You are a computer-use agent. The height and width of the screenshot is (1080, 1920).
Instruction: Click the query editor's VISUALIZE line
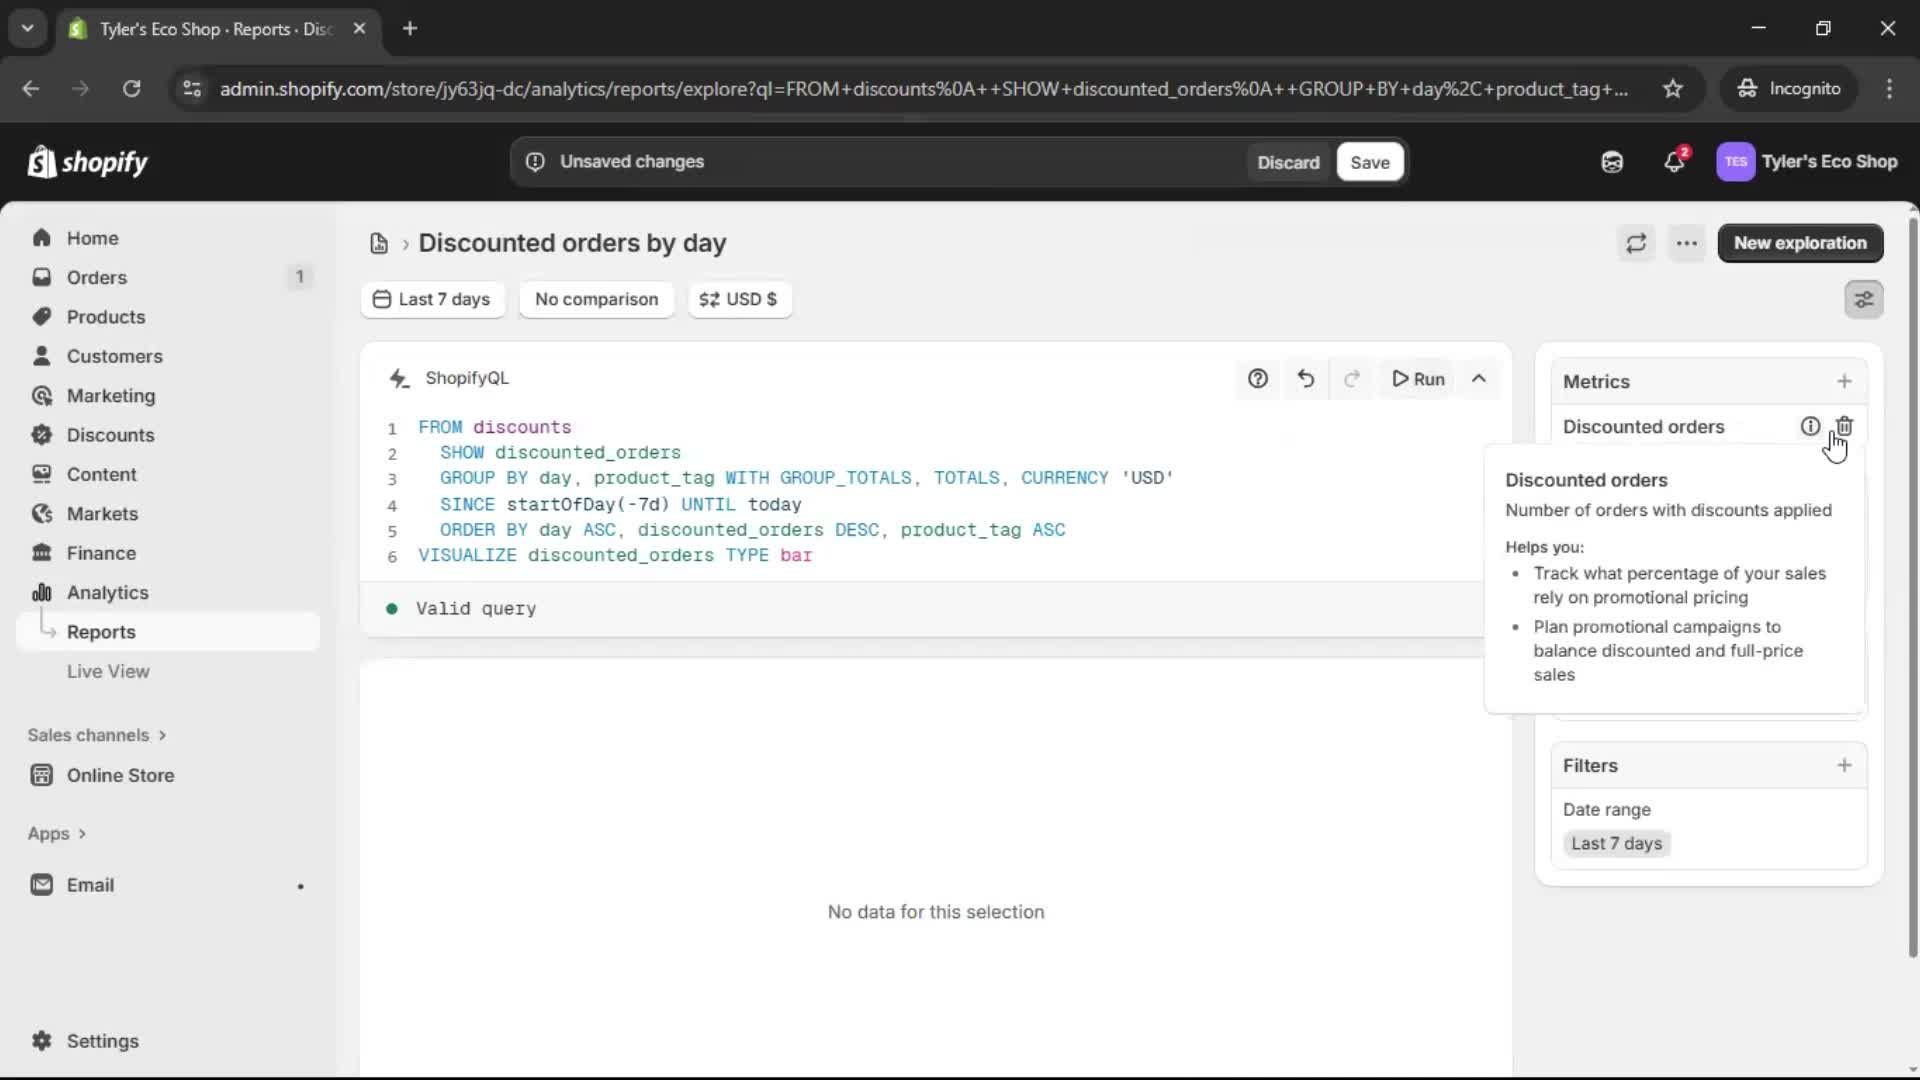coord(615,555)
